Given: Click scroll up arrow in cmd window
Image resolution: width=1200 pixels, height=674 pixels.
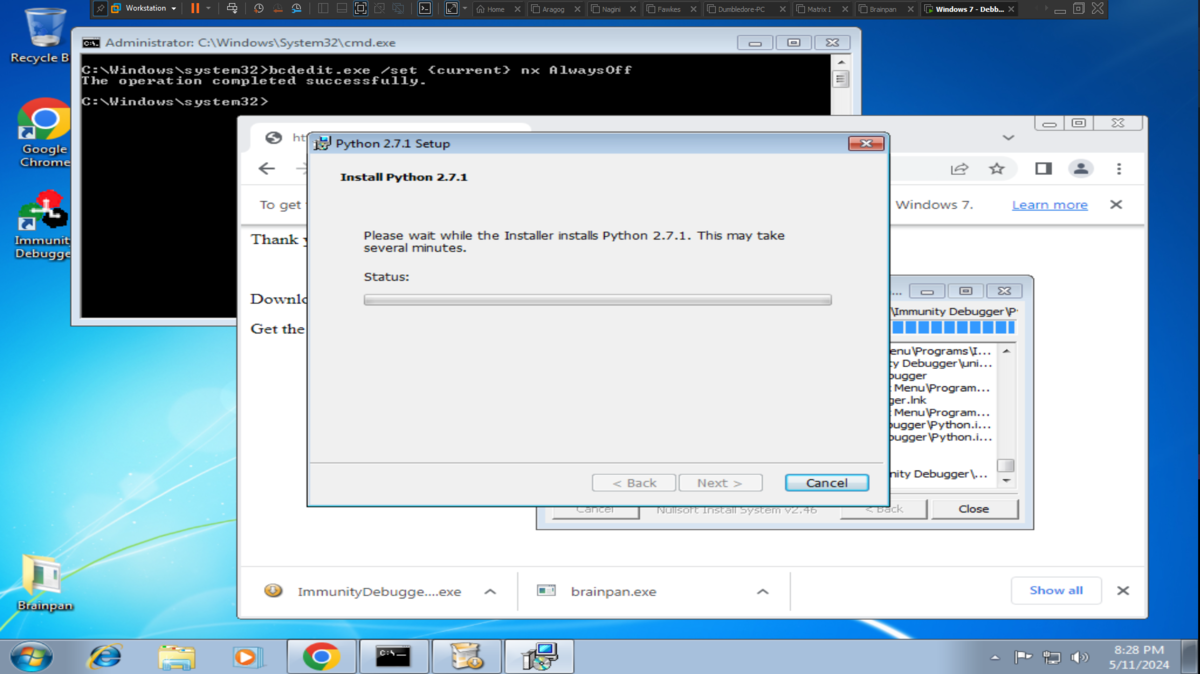Looking at the screenshot, I should click(x=841, y=62).
